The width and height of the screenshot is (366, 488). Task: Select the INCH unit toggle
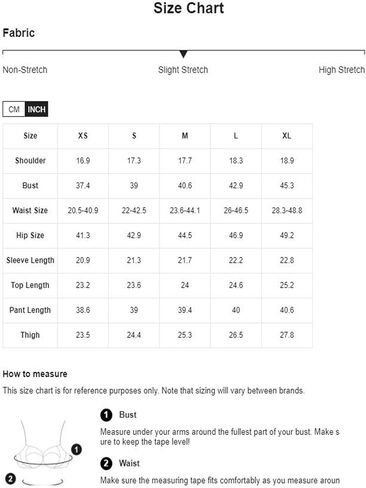coord(36,109)
